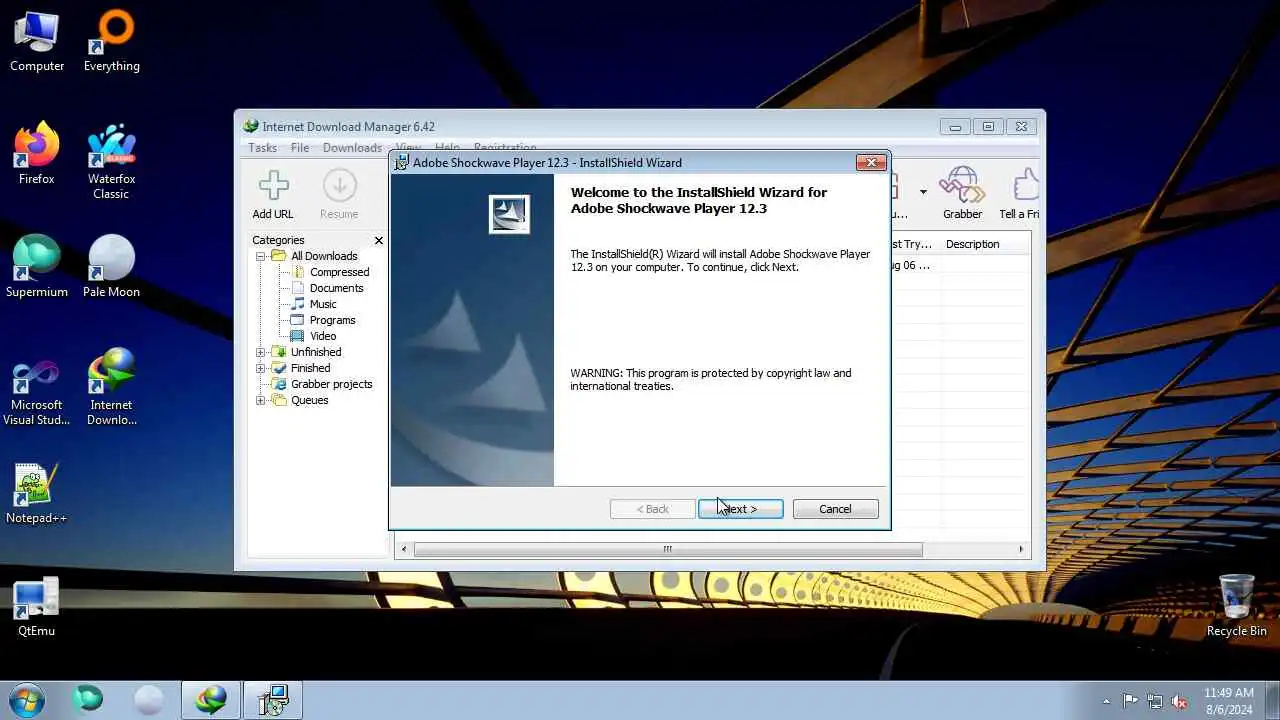Select the Unfinished category
The height and width of the screenshot is (720, 1280).
(x=316, y=352)
